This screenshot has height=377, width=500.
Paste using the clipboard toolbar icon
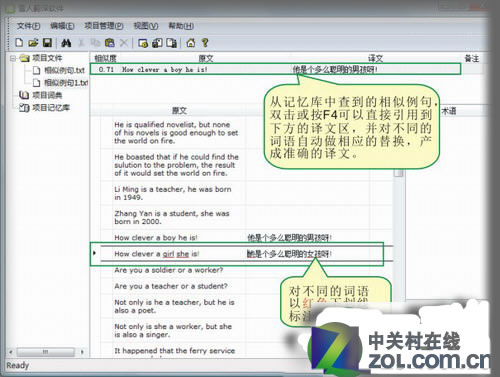coord(109,43)
